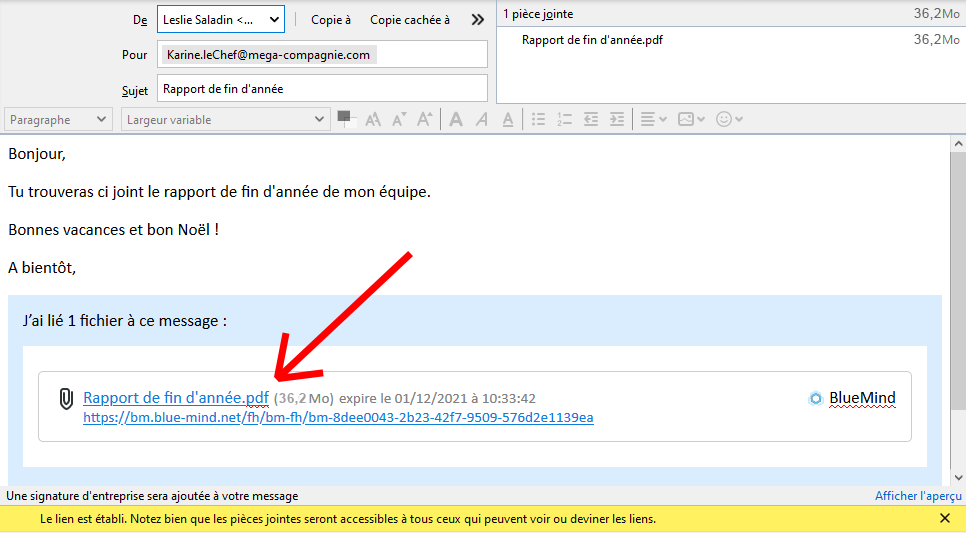Click the Copie cachée à button
966x533 pixels.
pyautogui.click(x=410, y=19)
